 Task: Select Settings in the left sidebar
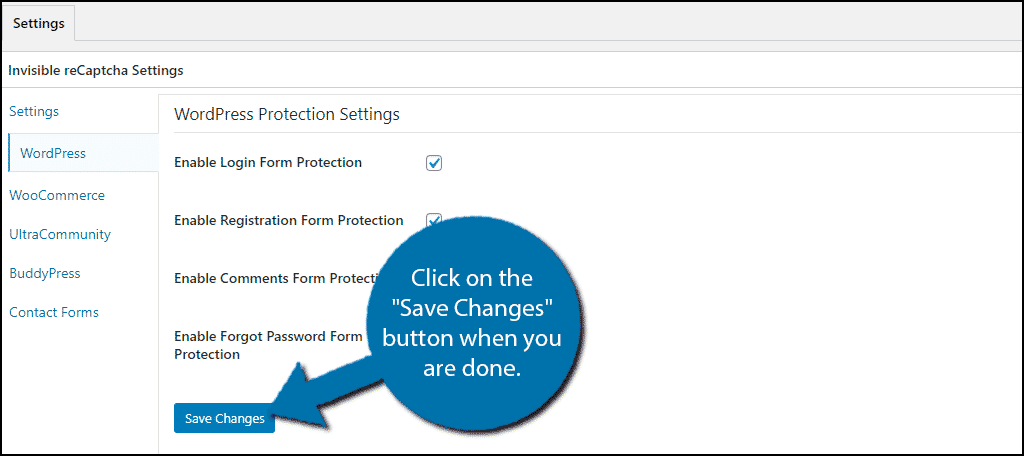(34, 111)
